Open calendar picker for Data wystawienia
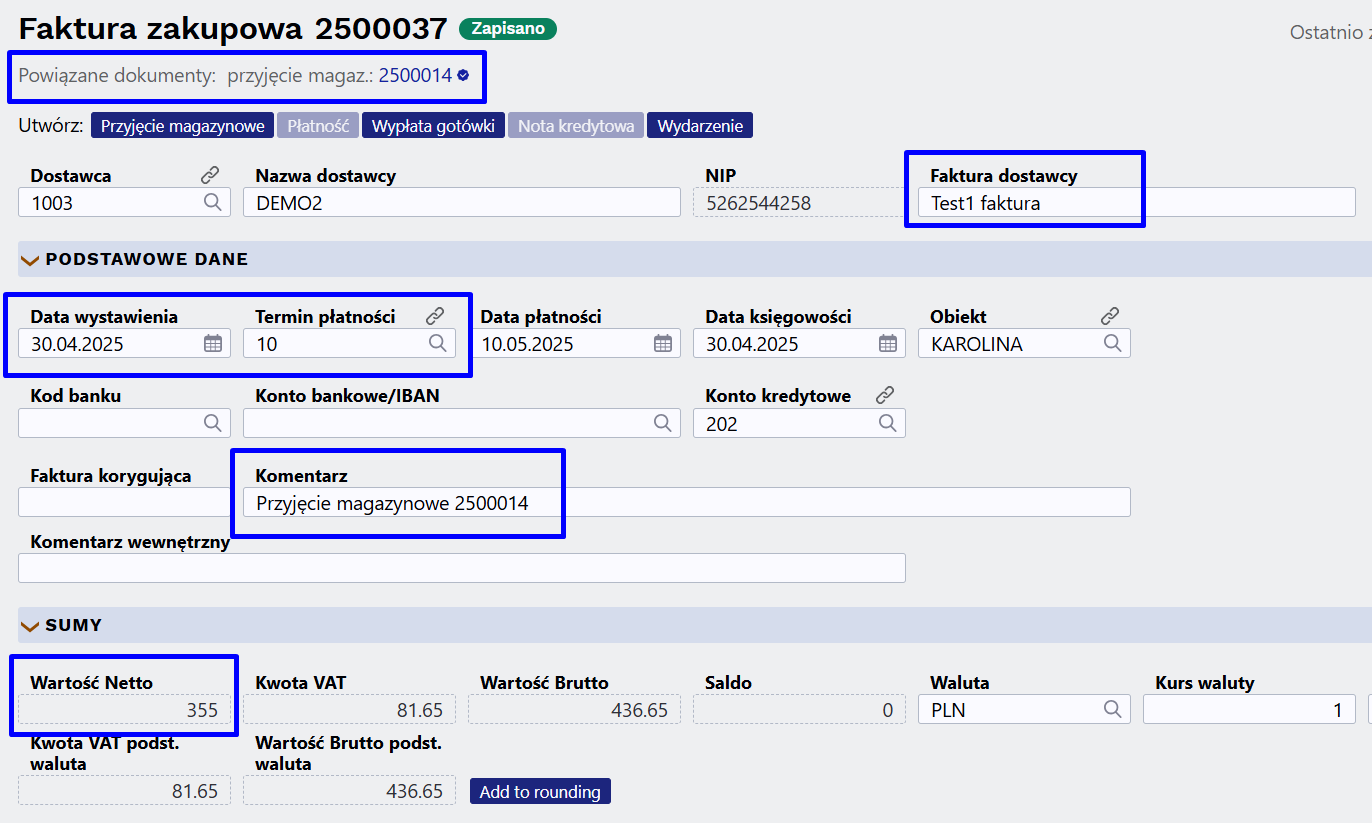1372x823 pixels. tap(213, 343)
